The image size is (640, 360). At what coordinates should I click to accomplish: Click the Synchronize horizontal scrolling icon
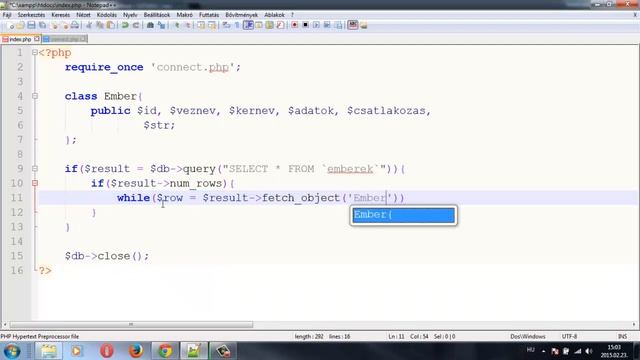[x=212, y=25]
